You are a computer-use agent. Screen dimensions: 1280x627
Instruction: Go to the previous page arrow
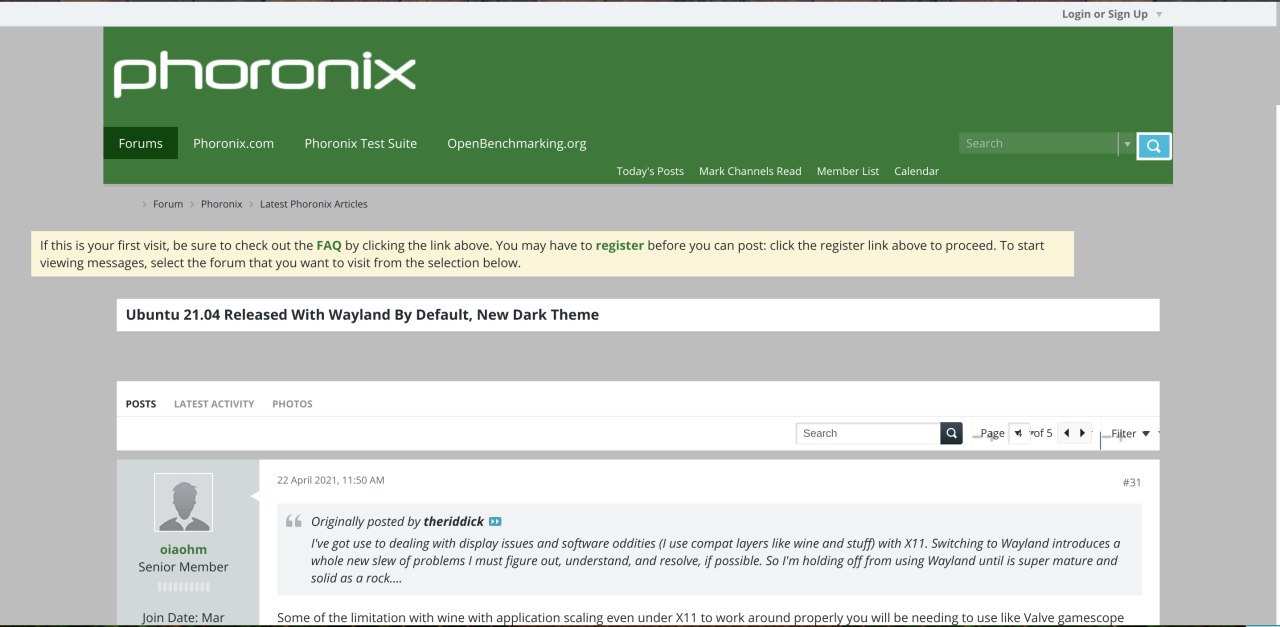tap(1066, 433)
